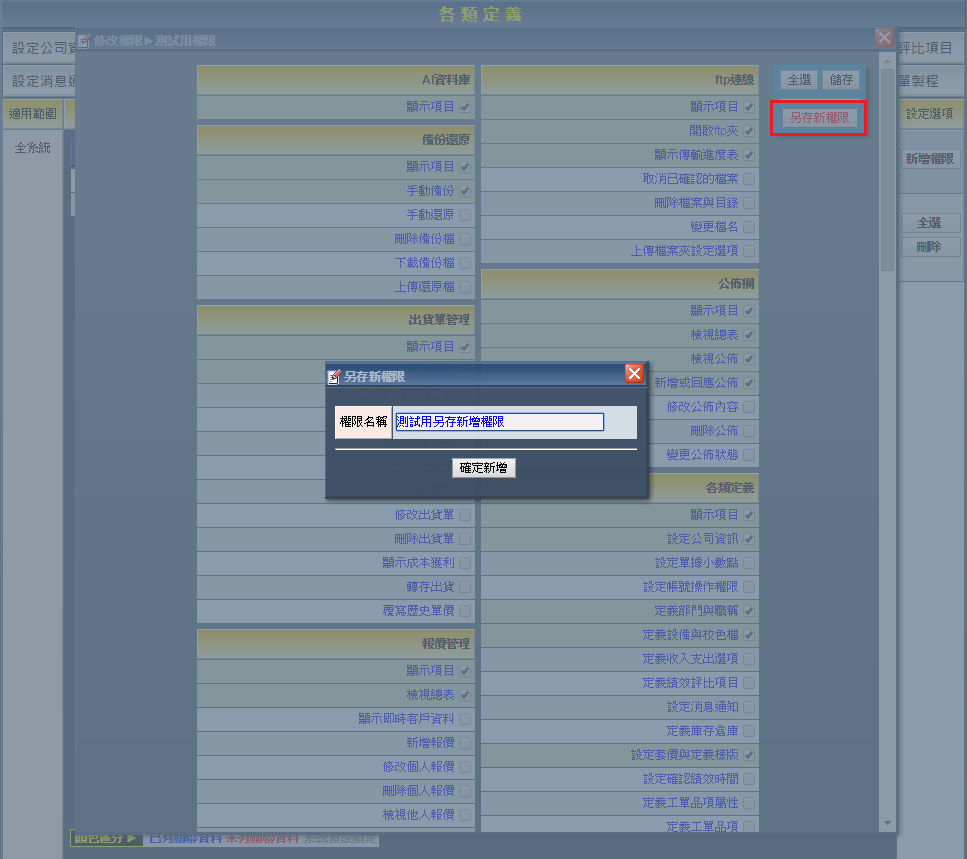
Task: Close the 另存新權限 dialog
Action: (x=634, y=374)
